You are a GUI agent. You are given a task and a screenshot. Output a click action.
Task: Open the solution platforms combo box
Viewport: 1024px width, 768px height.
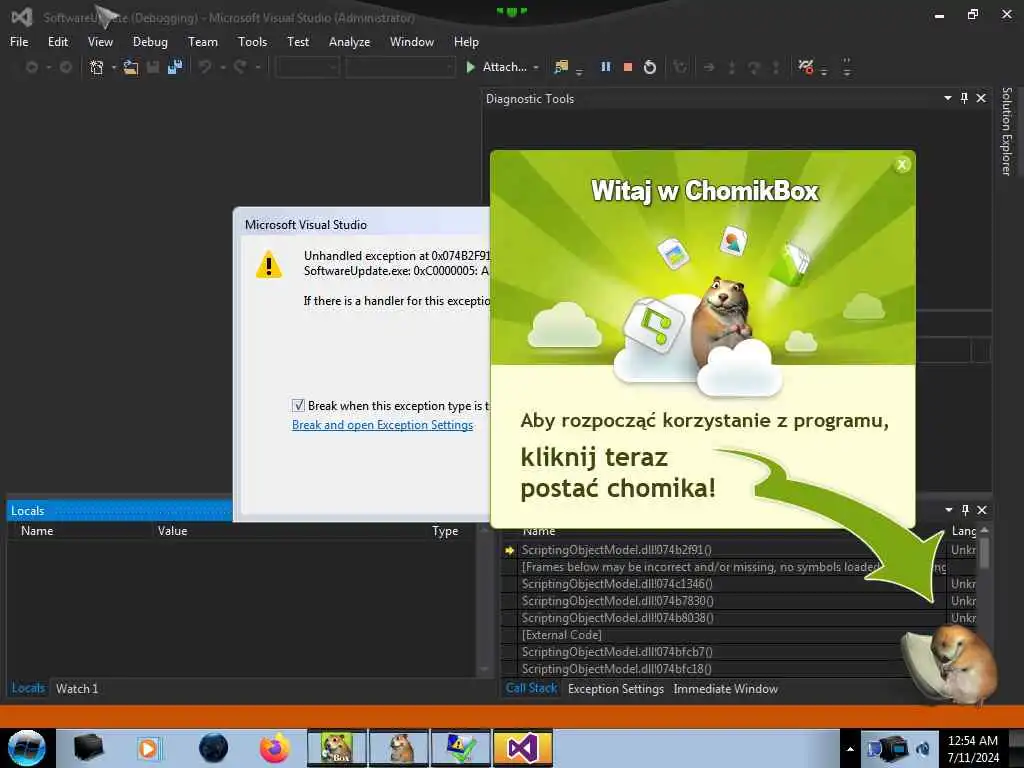point(400,67)
